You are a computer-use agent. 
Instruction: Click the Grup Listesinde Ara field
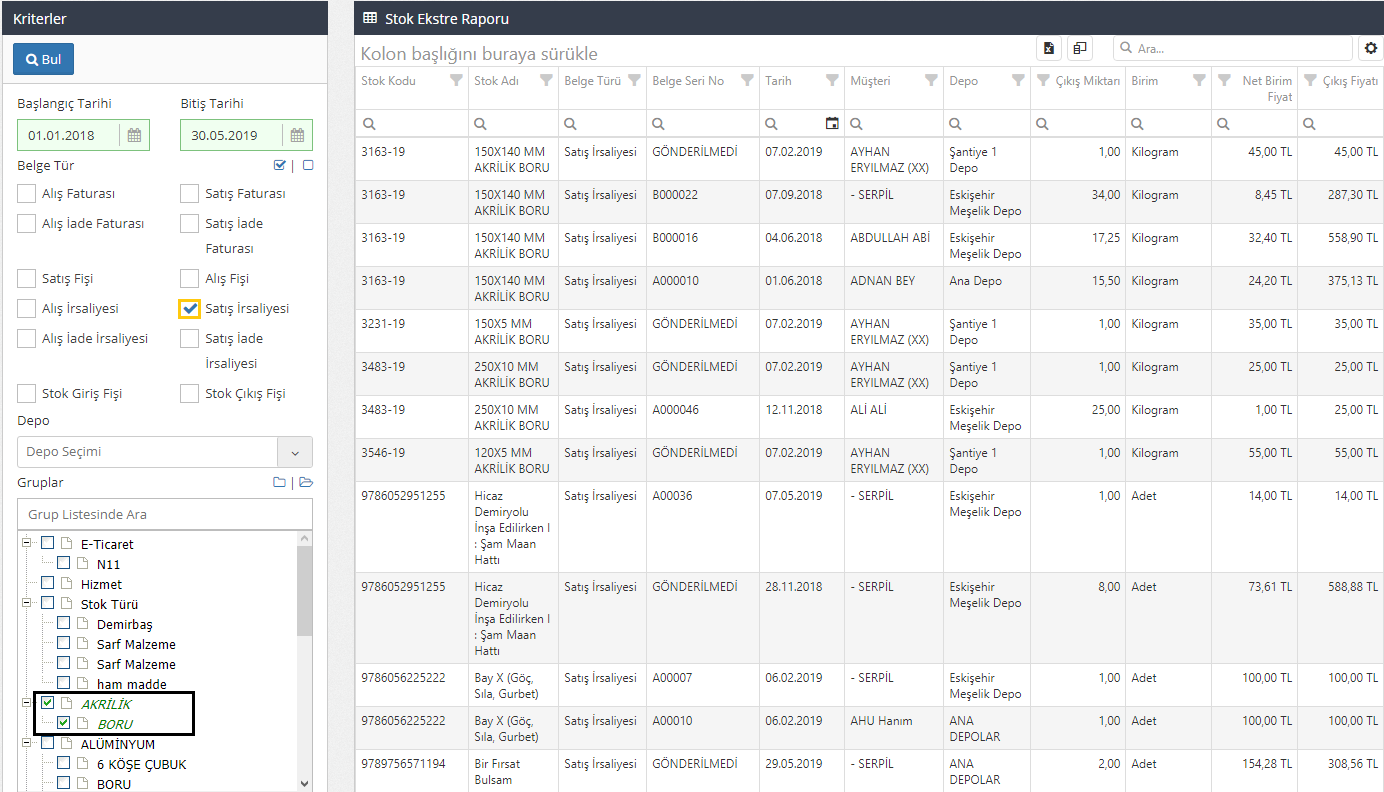coord(165,514)
